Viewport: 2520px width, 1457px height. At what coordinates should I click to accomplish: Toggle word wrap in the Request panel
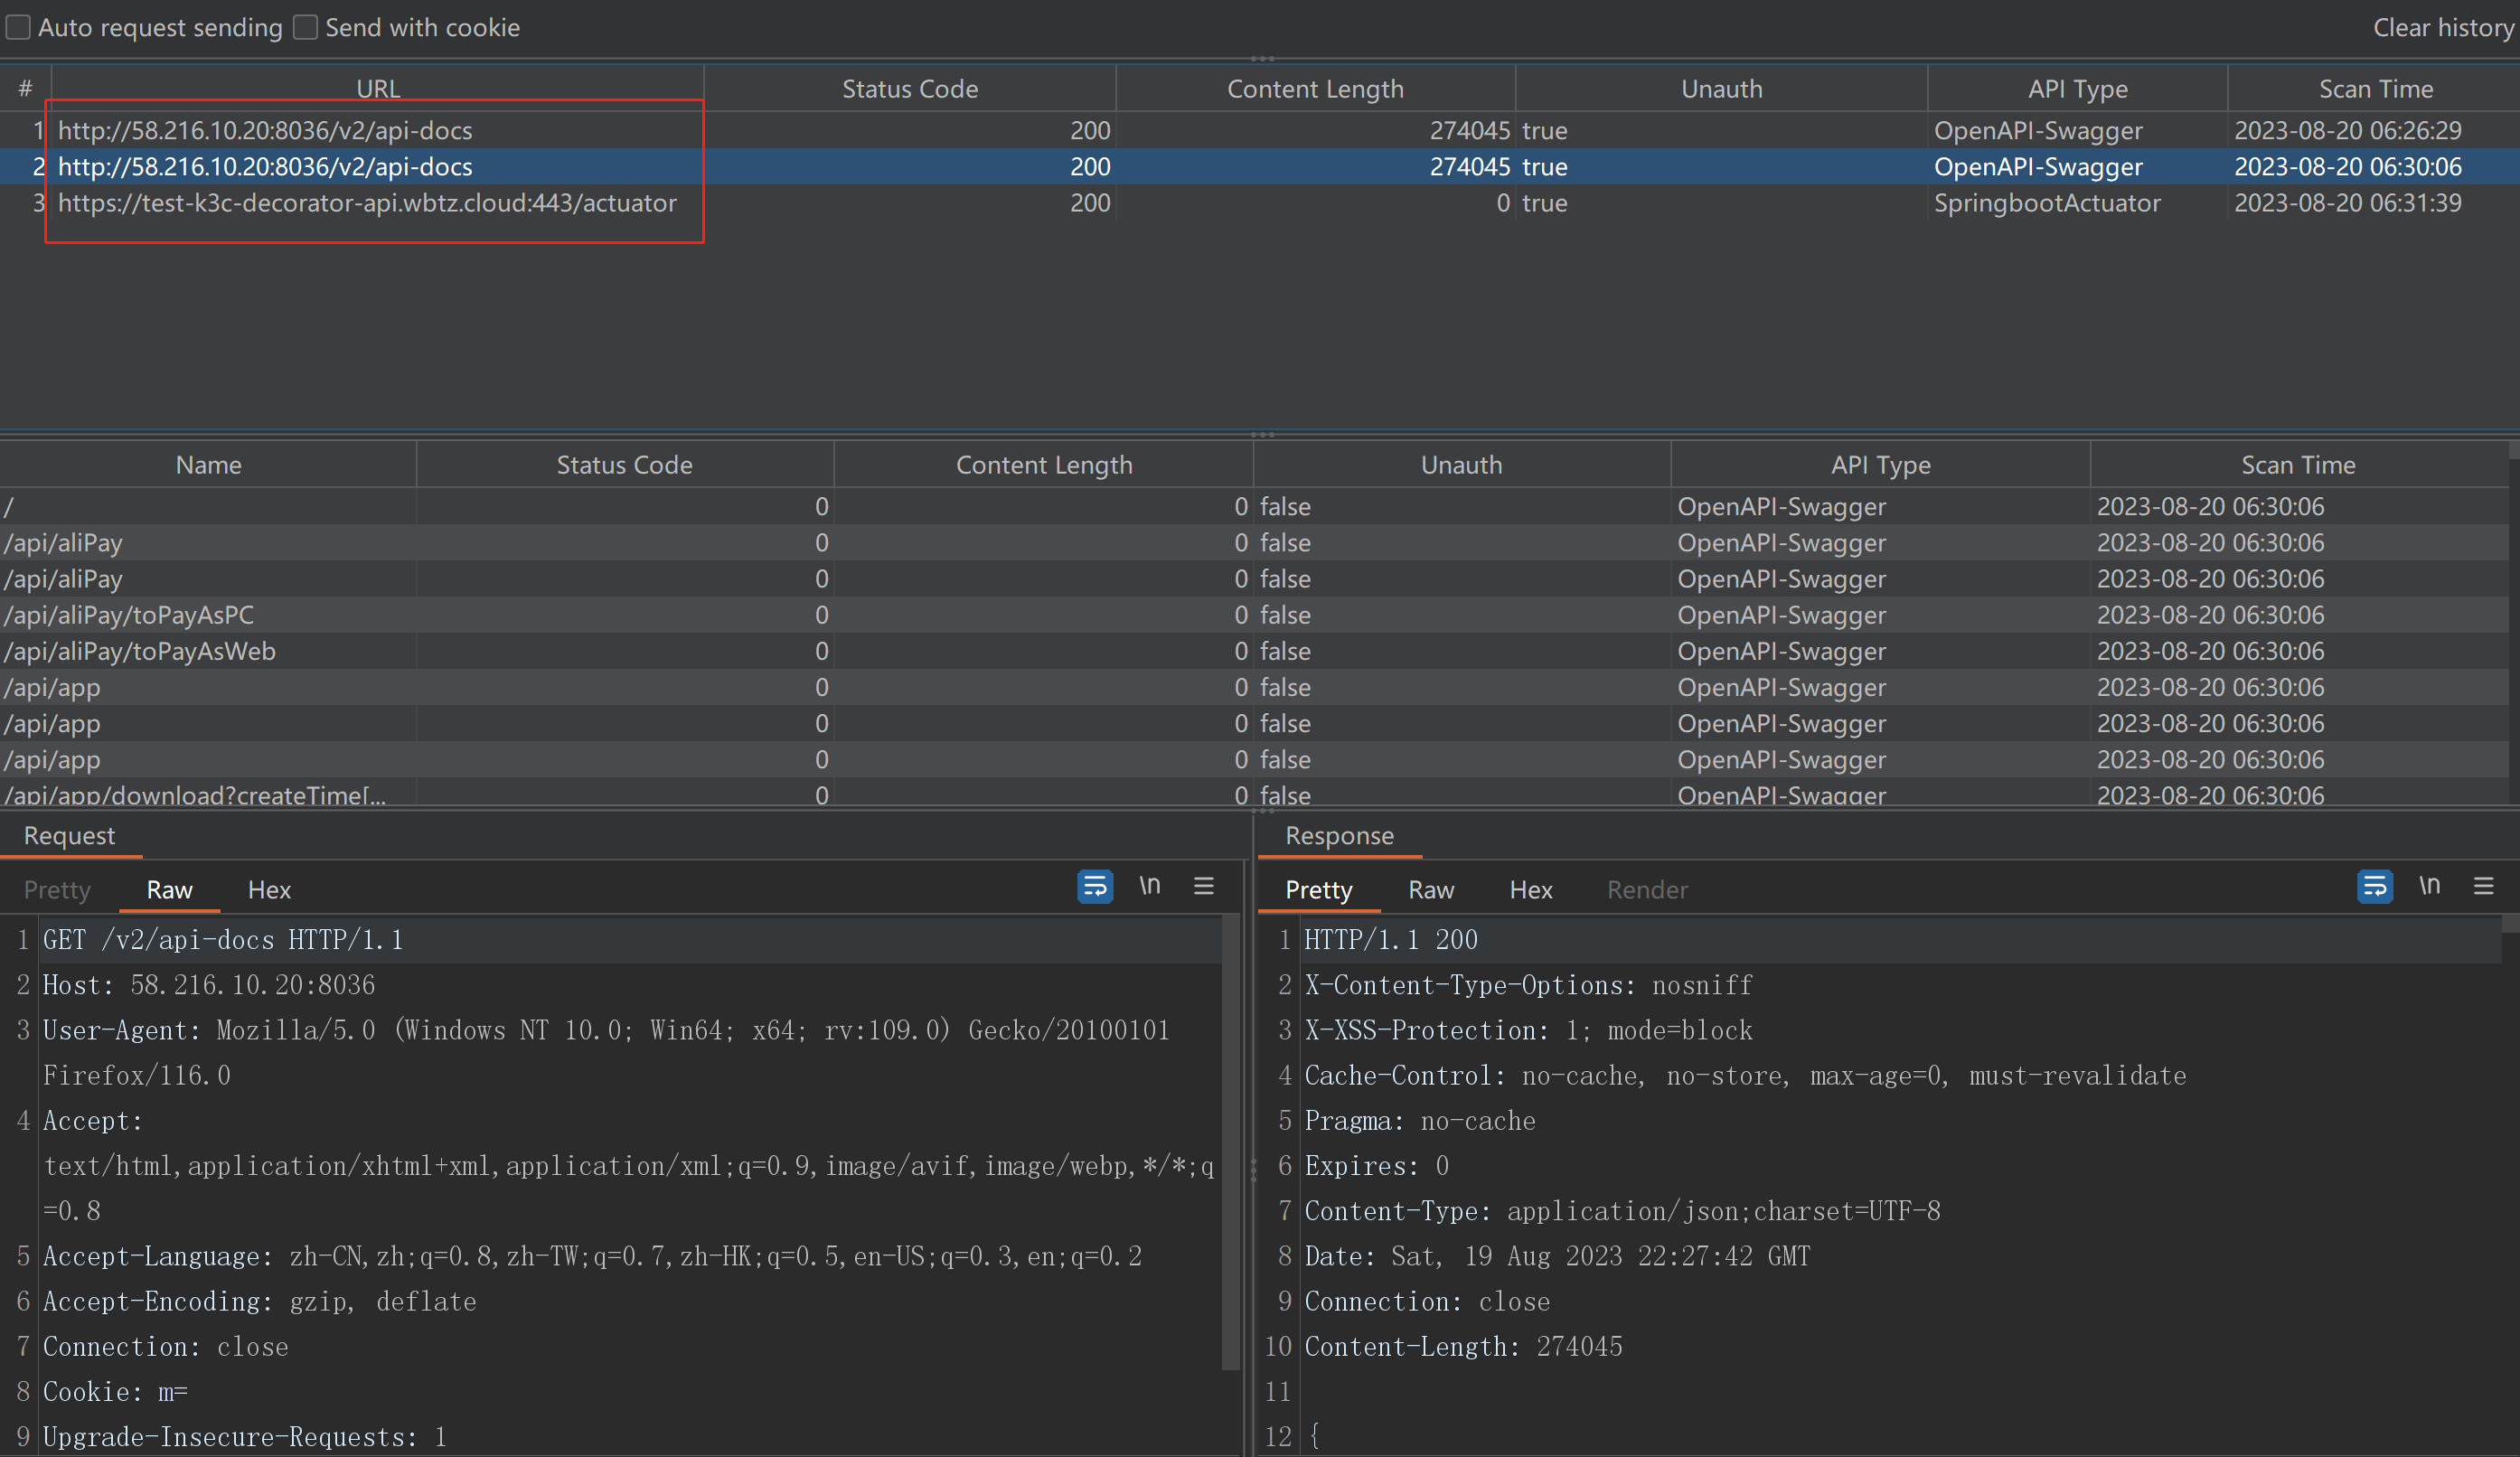1095,886
